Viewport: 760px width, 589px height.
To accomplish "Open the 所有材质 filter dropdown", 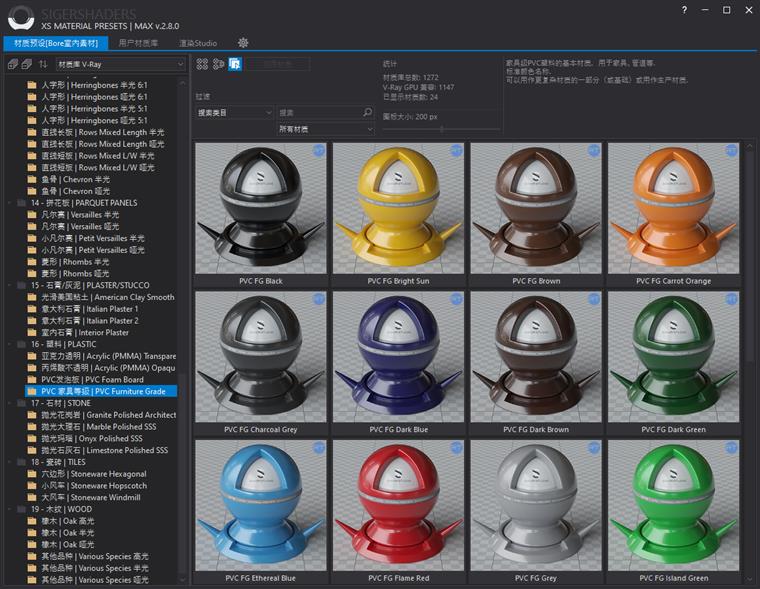I will pyautogui.click(x=325, y=129).
